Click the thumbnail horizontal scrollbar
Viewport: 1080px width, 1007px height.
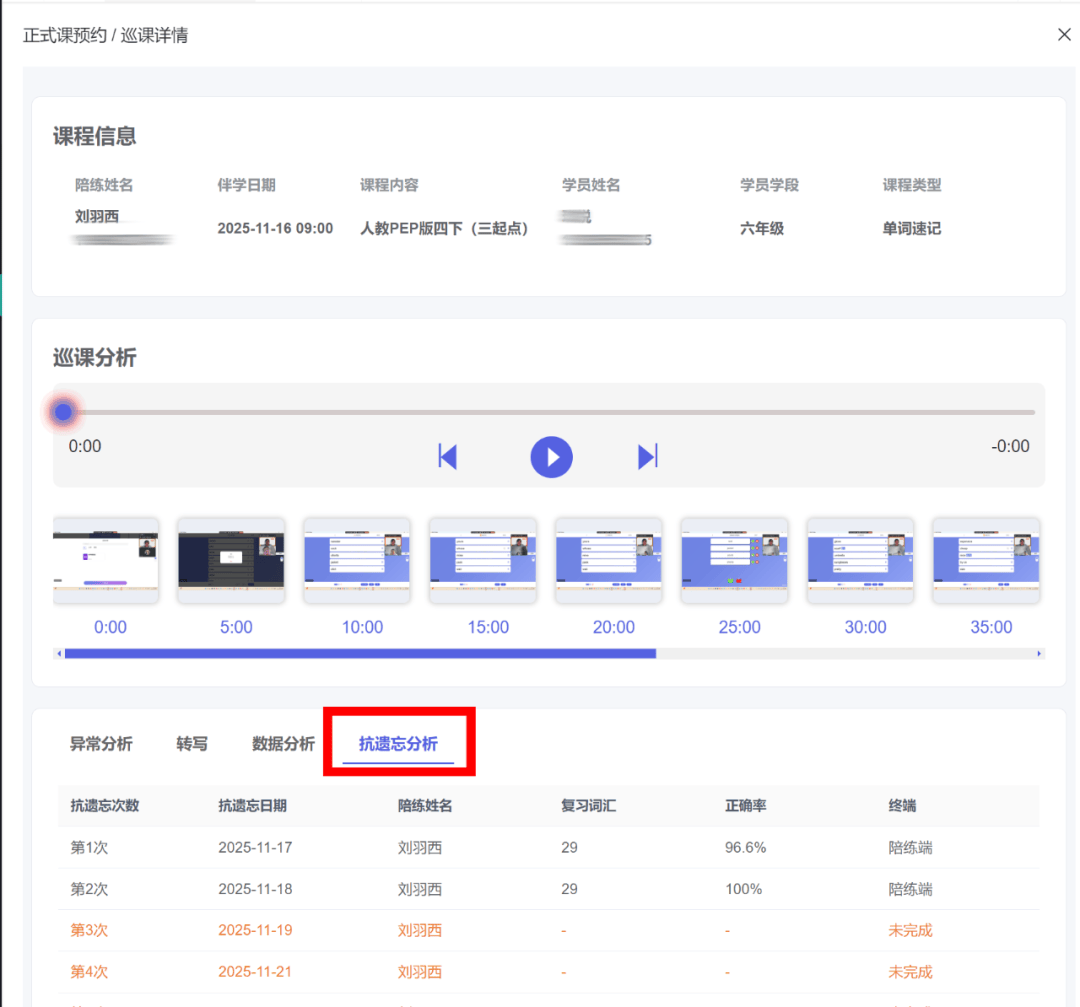tap(360, 654)
